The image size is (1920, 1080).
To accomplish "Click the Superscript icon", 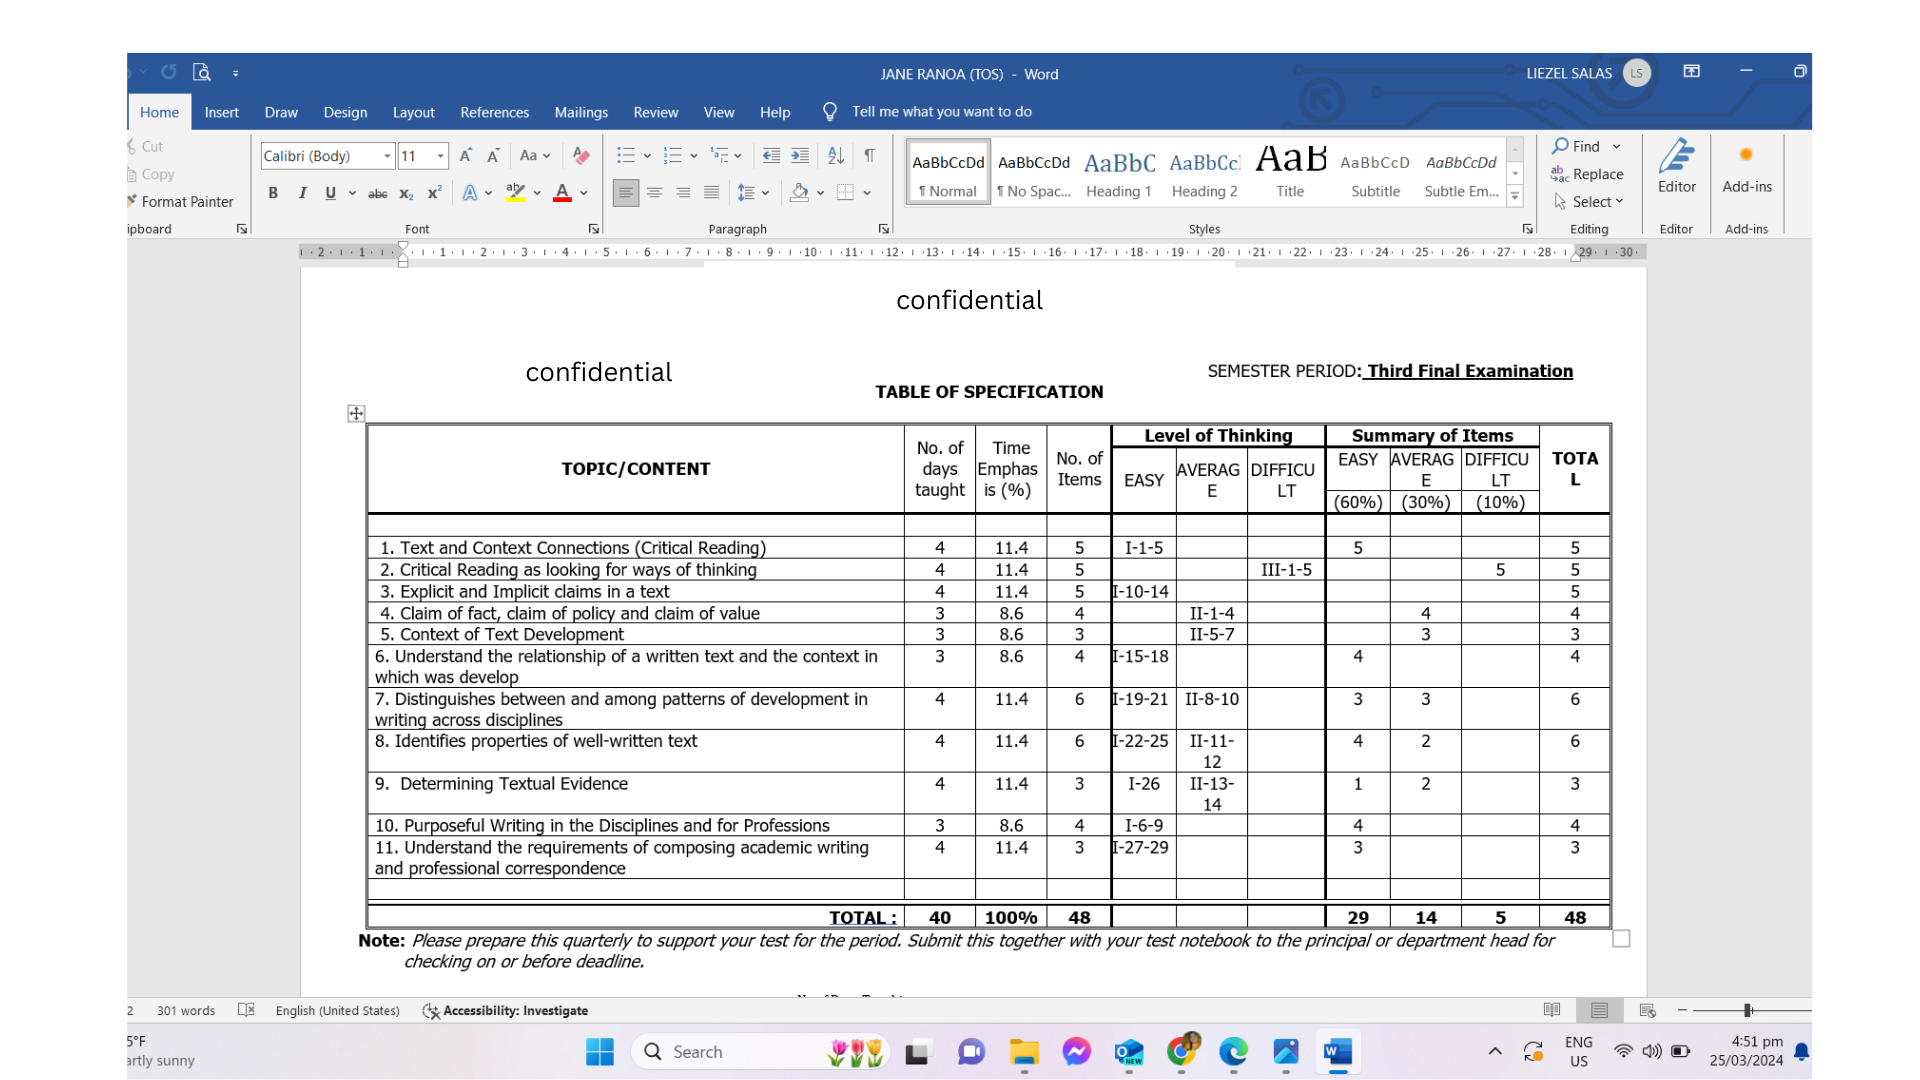I will pyautogui.click(x=434, y=193).
